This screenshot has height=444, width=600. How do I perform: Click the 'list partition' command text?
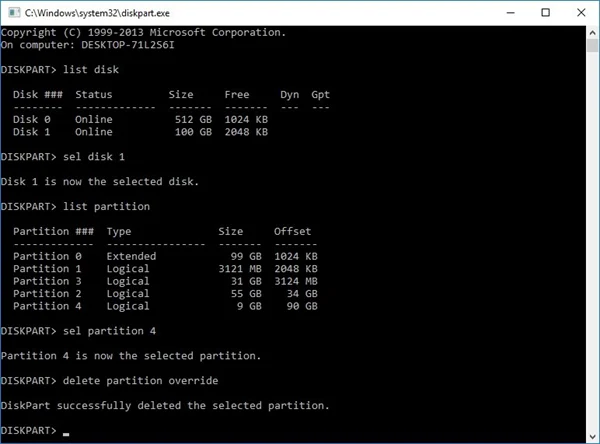click(106, 207)
